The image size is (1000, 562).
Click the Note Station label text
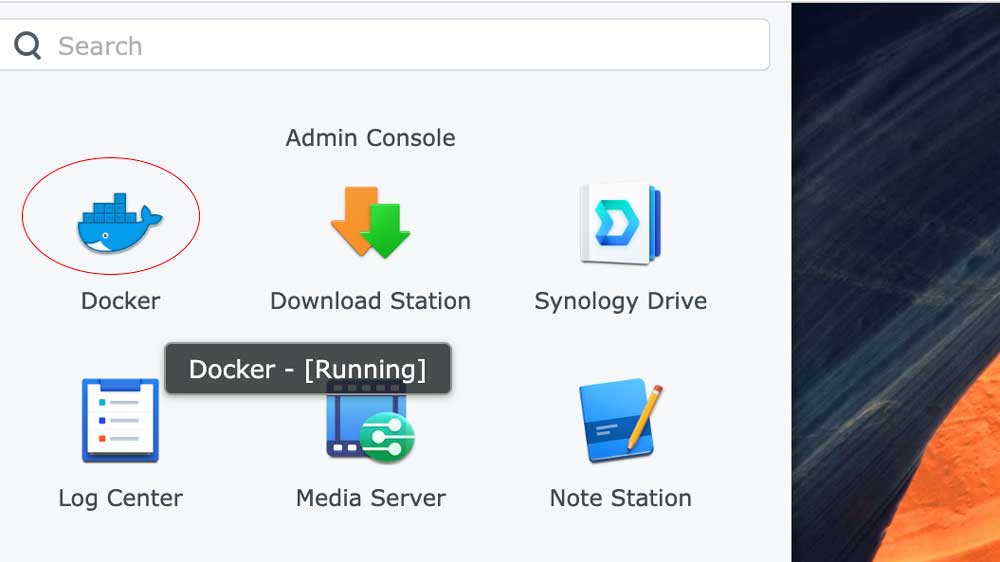(x=621, y=498)
